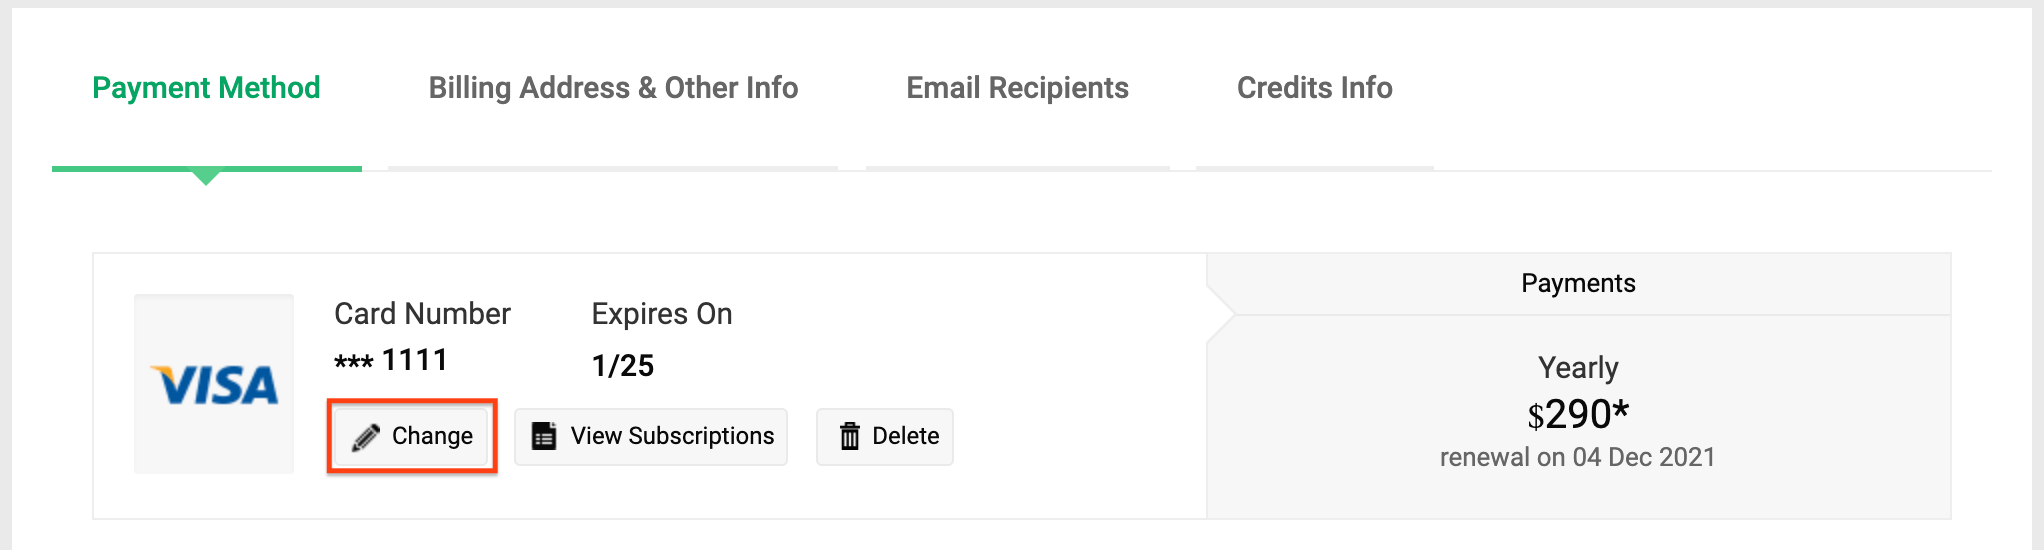The image size is (2044, 550).
Task: Click the subscriptions list icon
Action: [x=544, y=436]
